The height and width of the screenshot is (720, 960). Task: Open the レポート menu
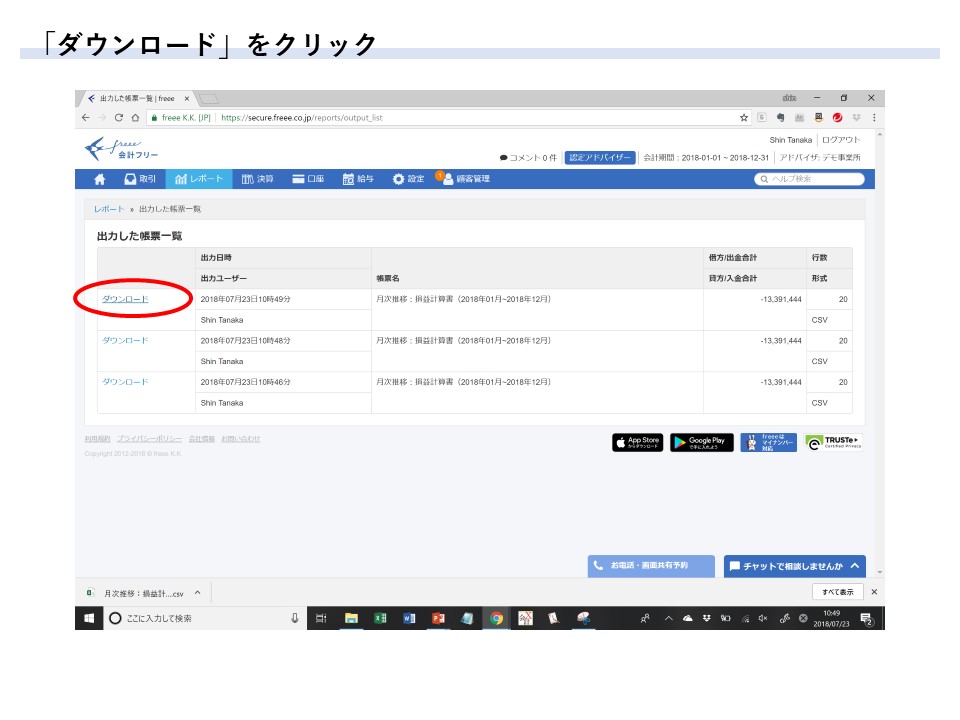pyautogui.click(x=199, y=179)
